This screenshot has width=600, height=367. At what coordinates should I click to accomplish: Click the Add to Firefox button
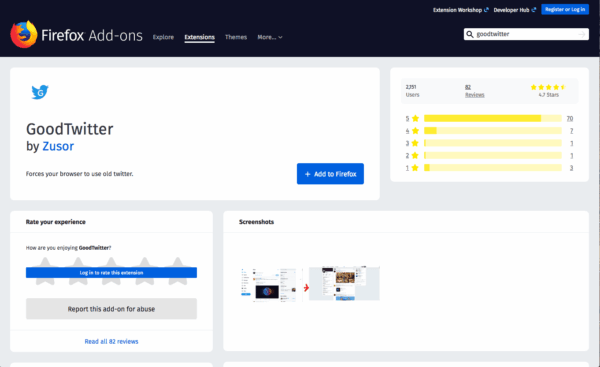(x=330, y=174)
